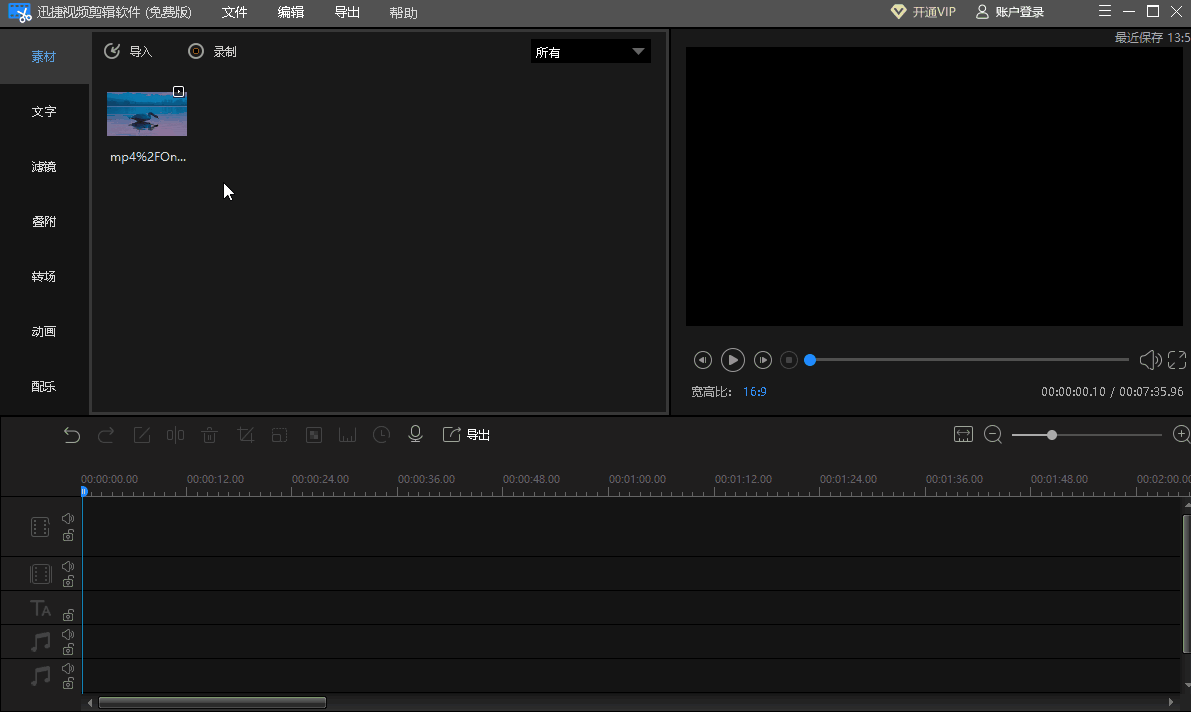The width and height of the screenshot is (1191, 712).
Task: Click the 开通VIP button
Action: [923, 11]
